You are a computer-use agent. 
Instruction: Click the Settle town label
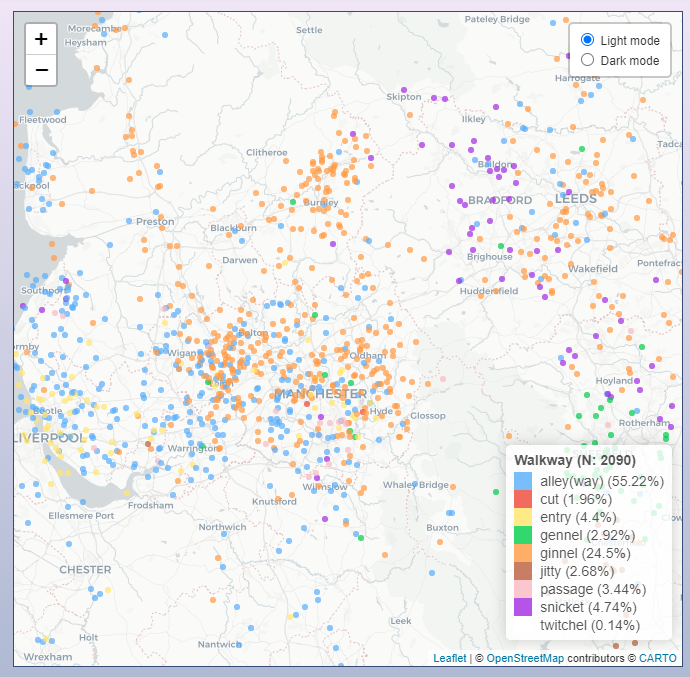pyautogui.click(x=309, y=30)
